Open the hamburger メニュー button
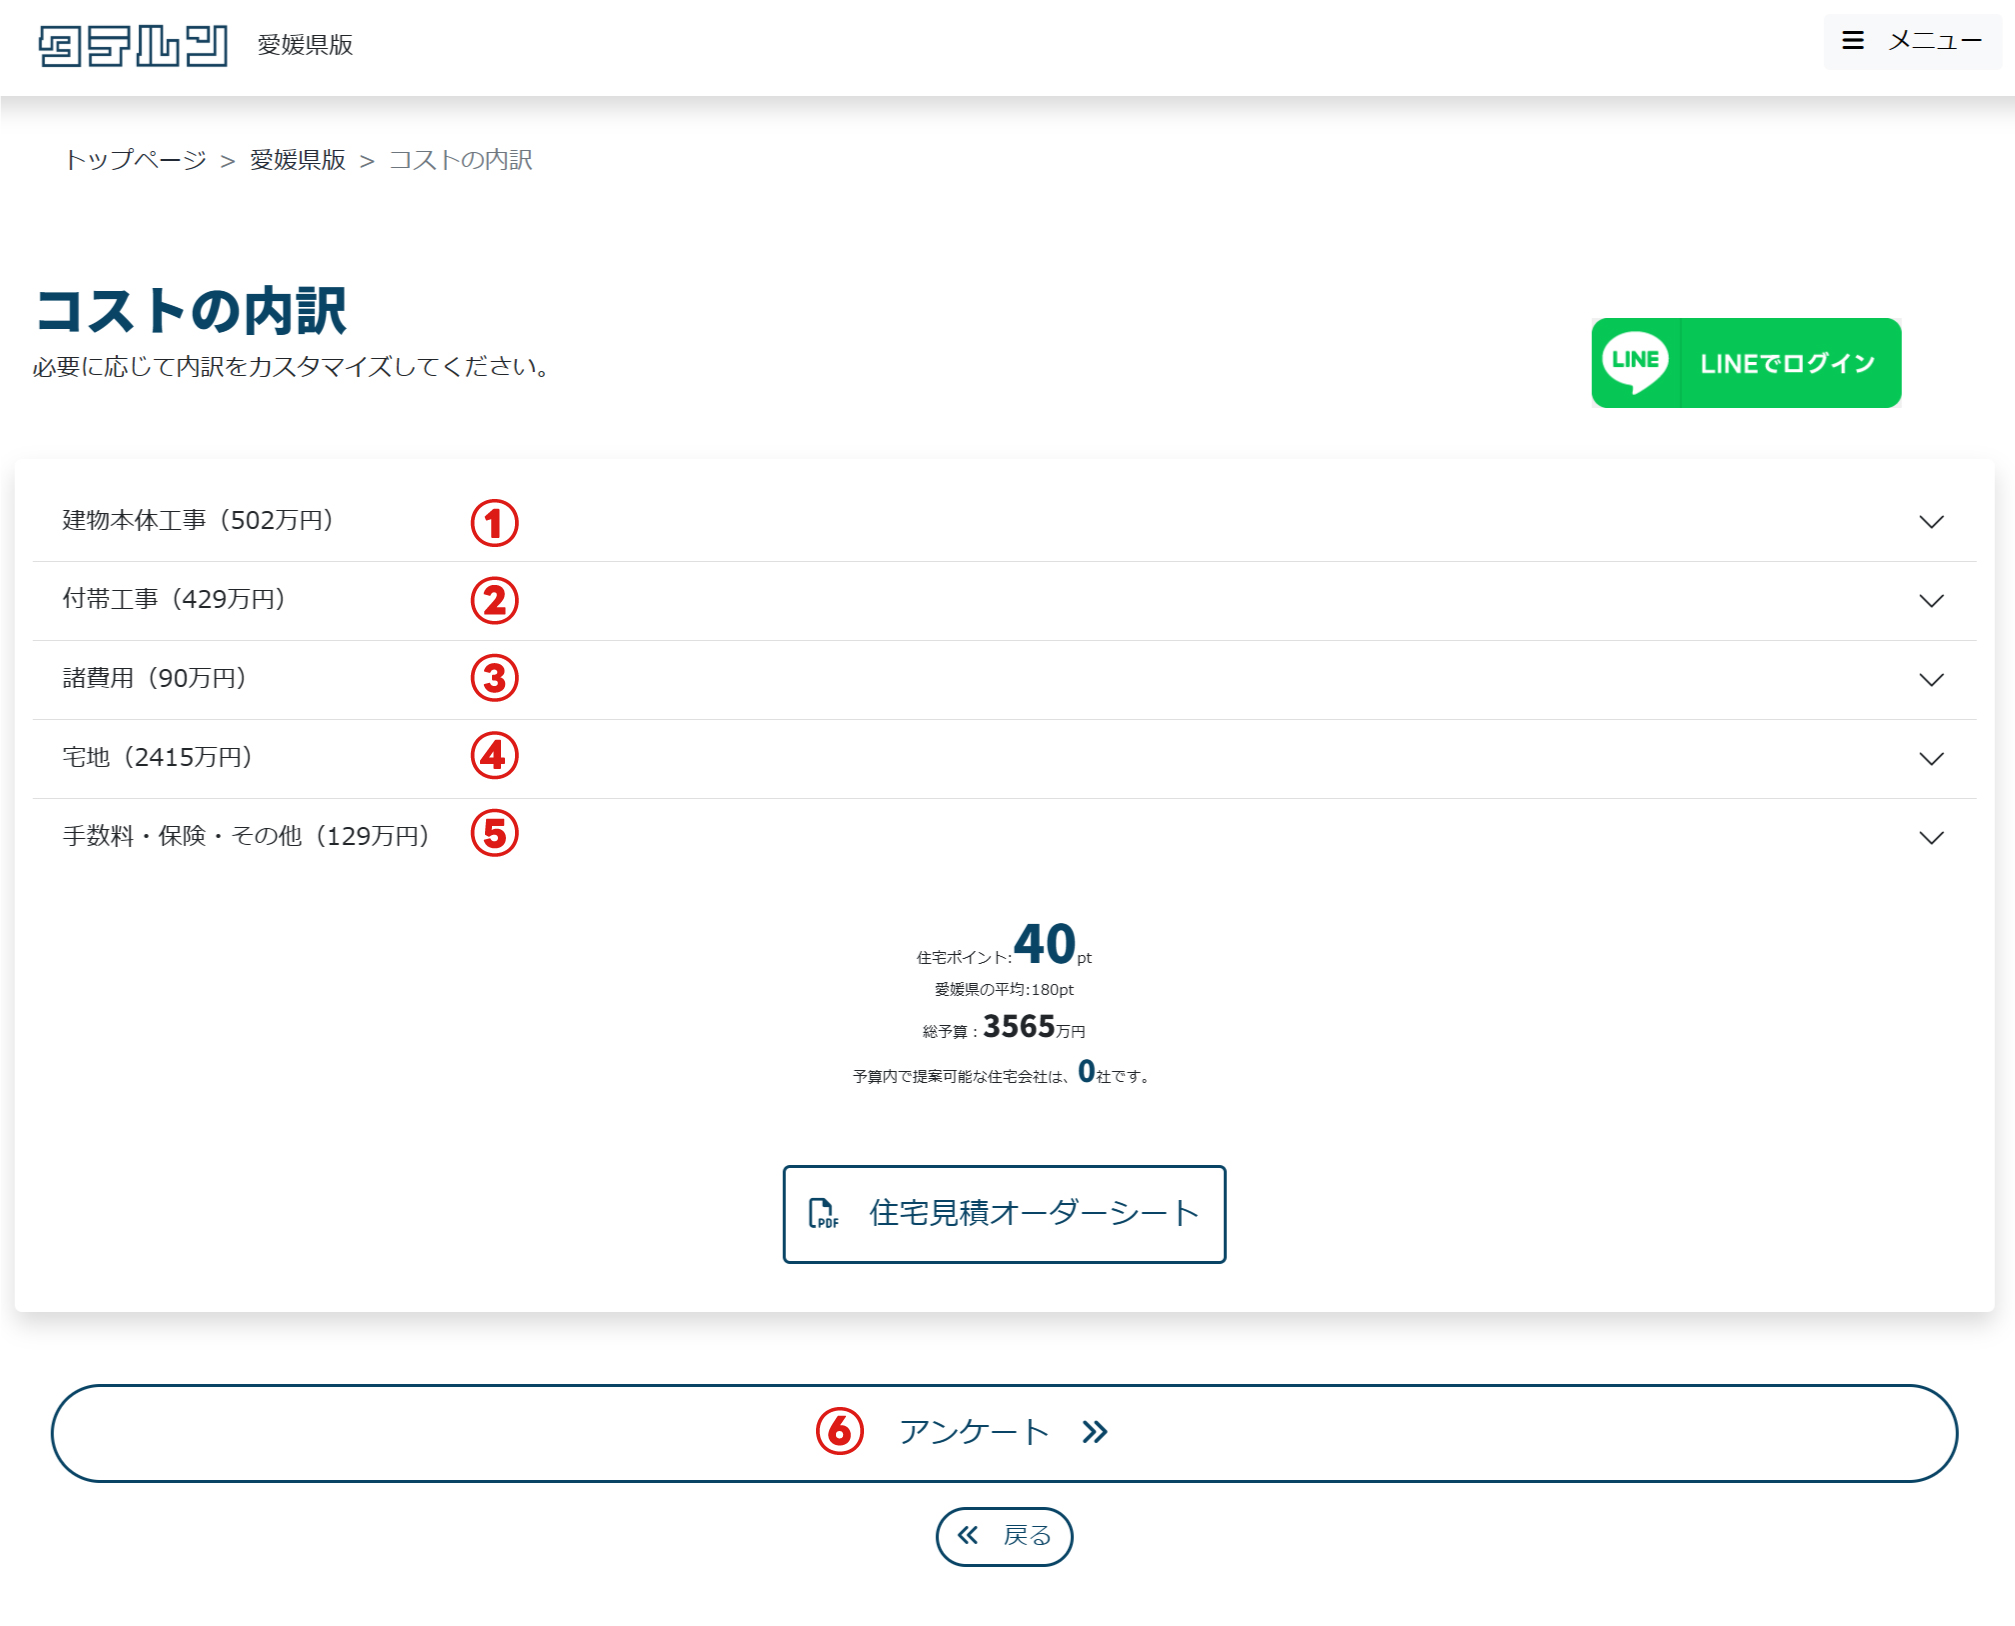 point(1911,41)
